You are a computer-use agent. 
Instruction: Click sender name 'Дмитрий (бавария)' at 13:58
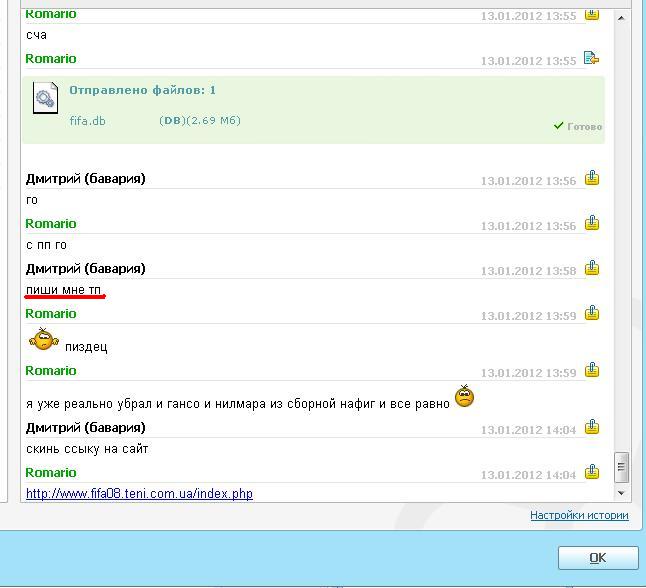86,269
